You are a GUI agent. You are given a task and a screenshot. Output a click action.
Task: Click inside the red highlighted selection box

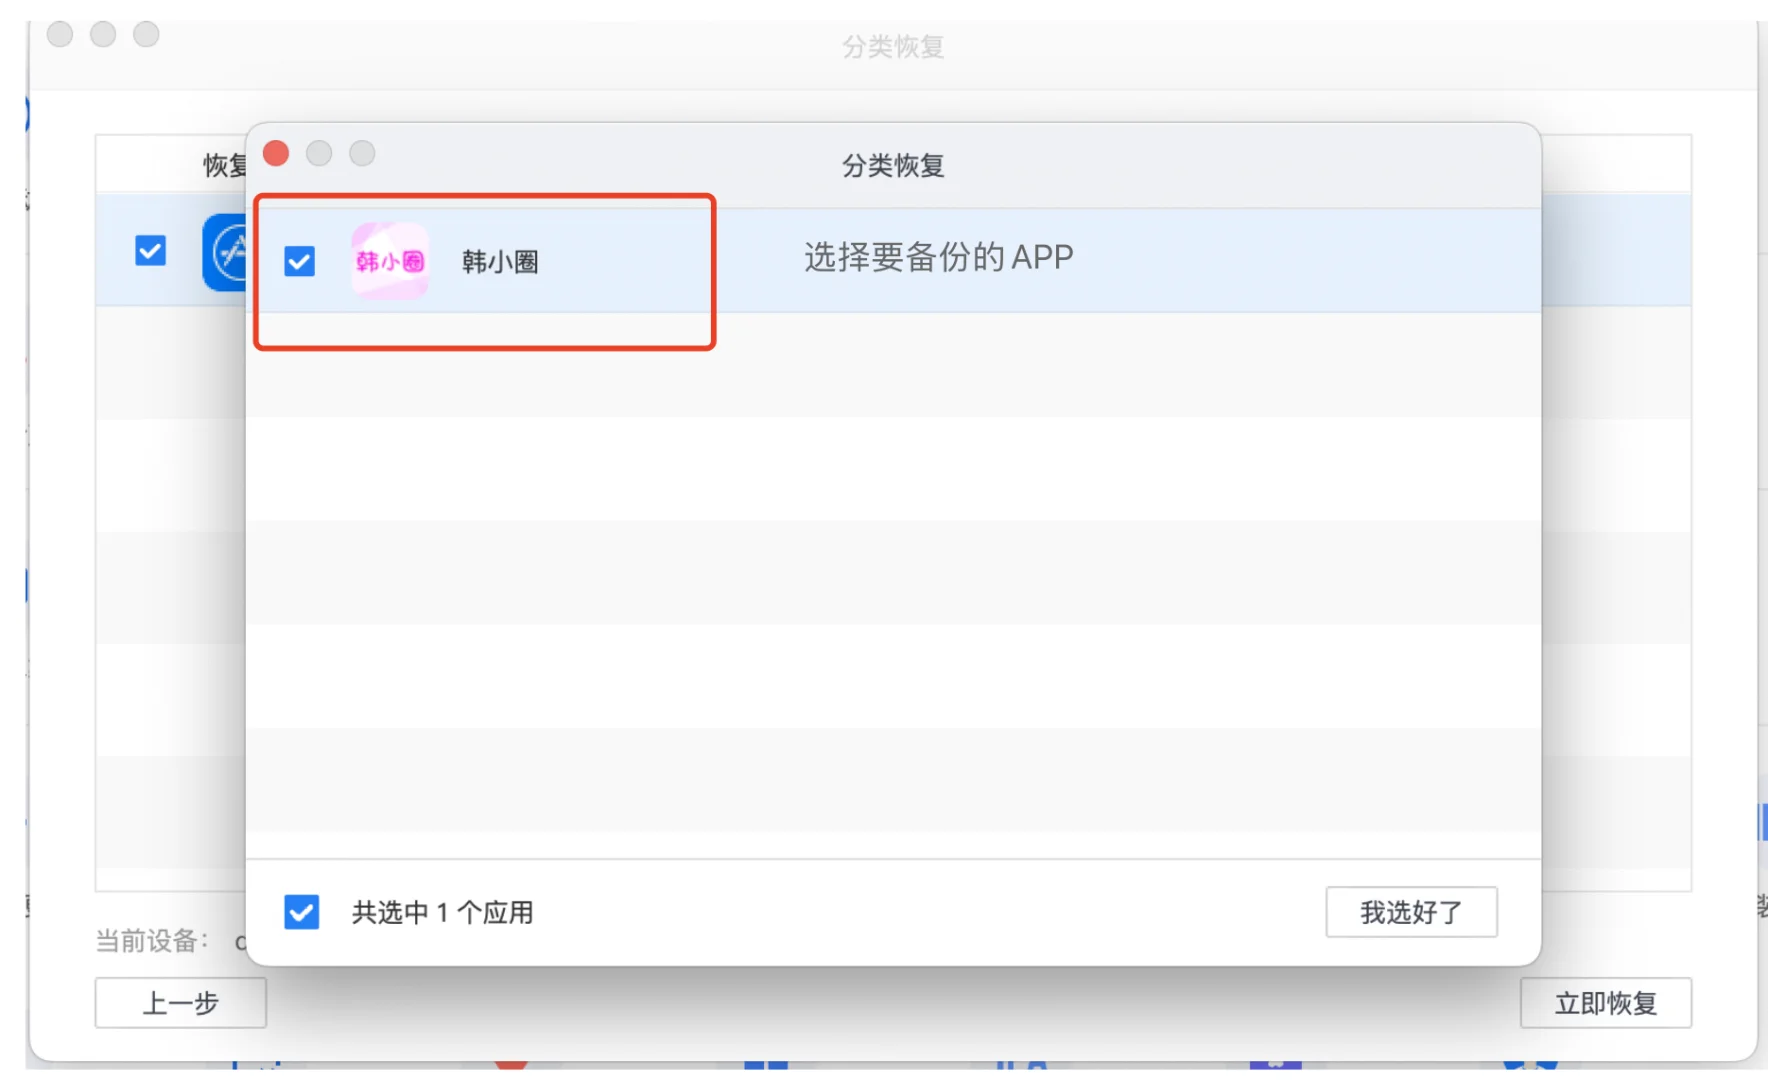tap(485, 270)
